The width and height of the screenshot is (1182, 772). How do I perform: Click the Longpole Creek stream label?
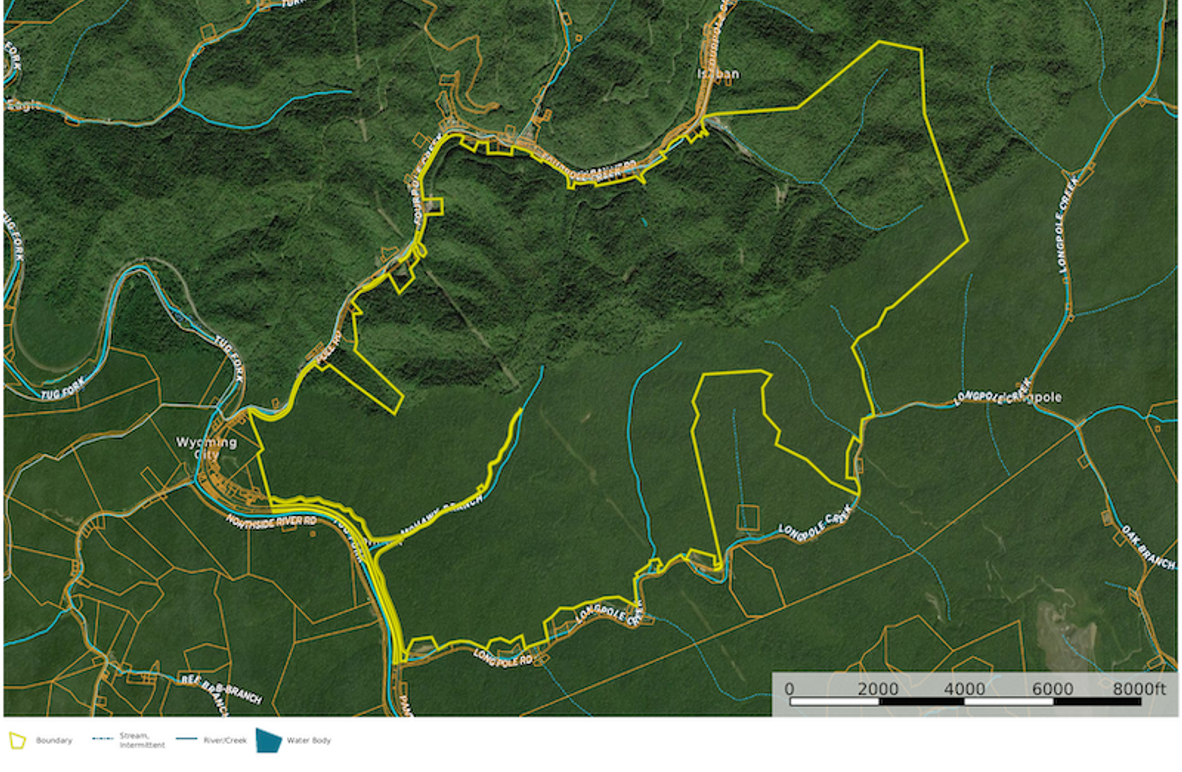pyautogui.click(x=812, y=523)
